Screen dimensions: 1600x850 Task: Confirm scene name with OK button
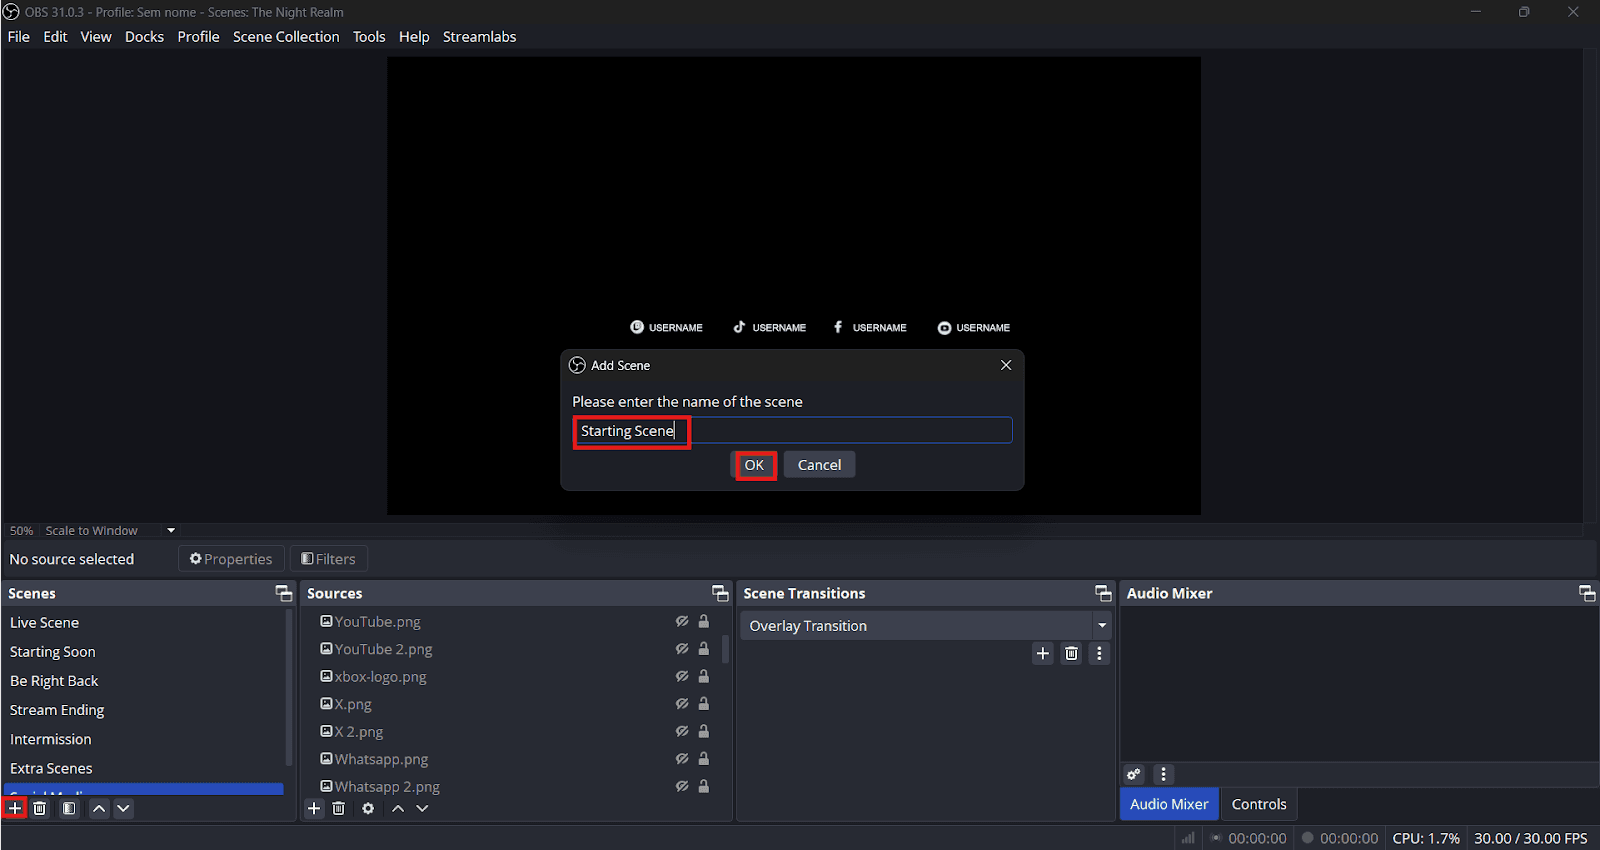click(x=755, y=465)
